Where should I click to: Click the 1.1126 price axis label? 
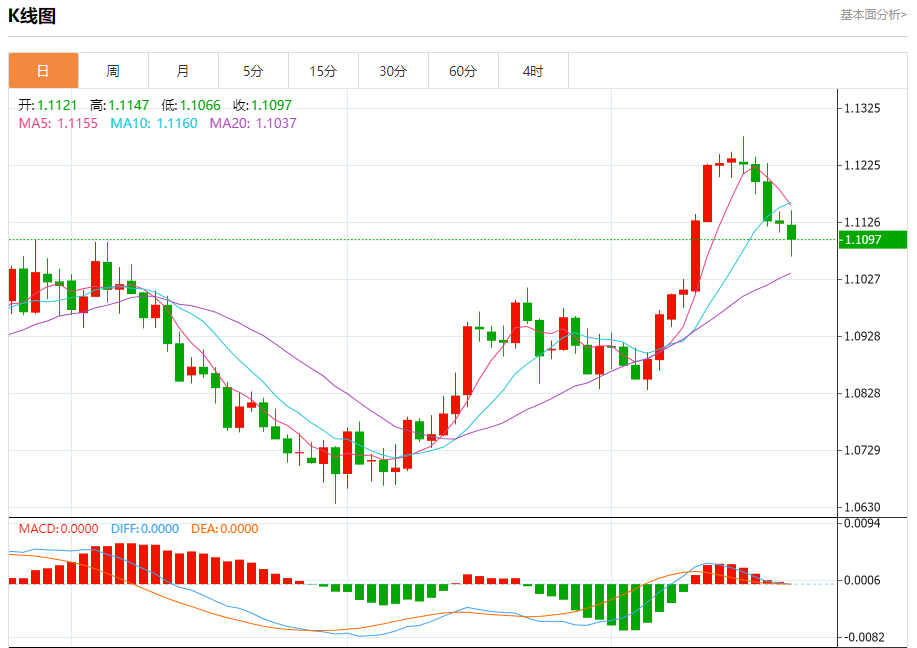coord(862,222)
